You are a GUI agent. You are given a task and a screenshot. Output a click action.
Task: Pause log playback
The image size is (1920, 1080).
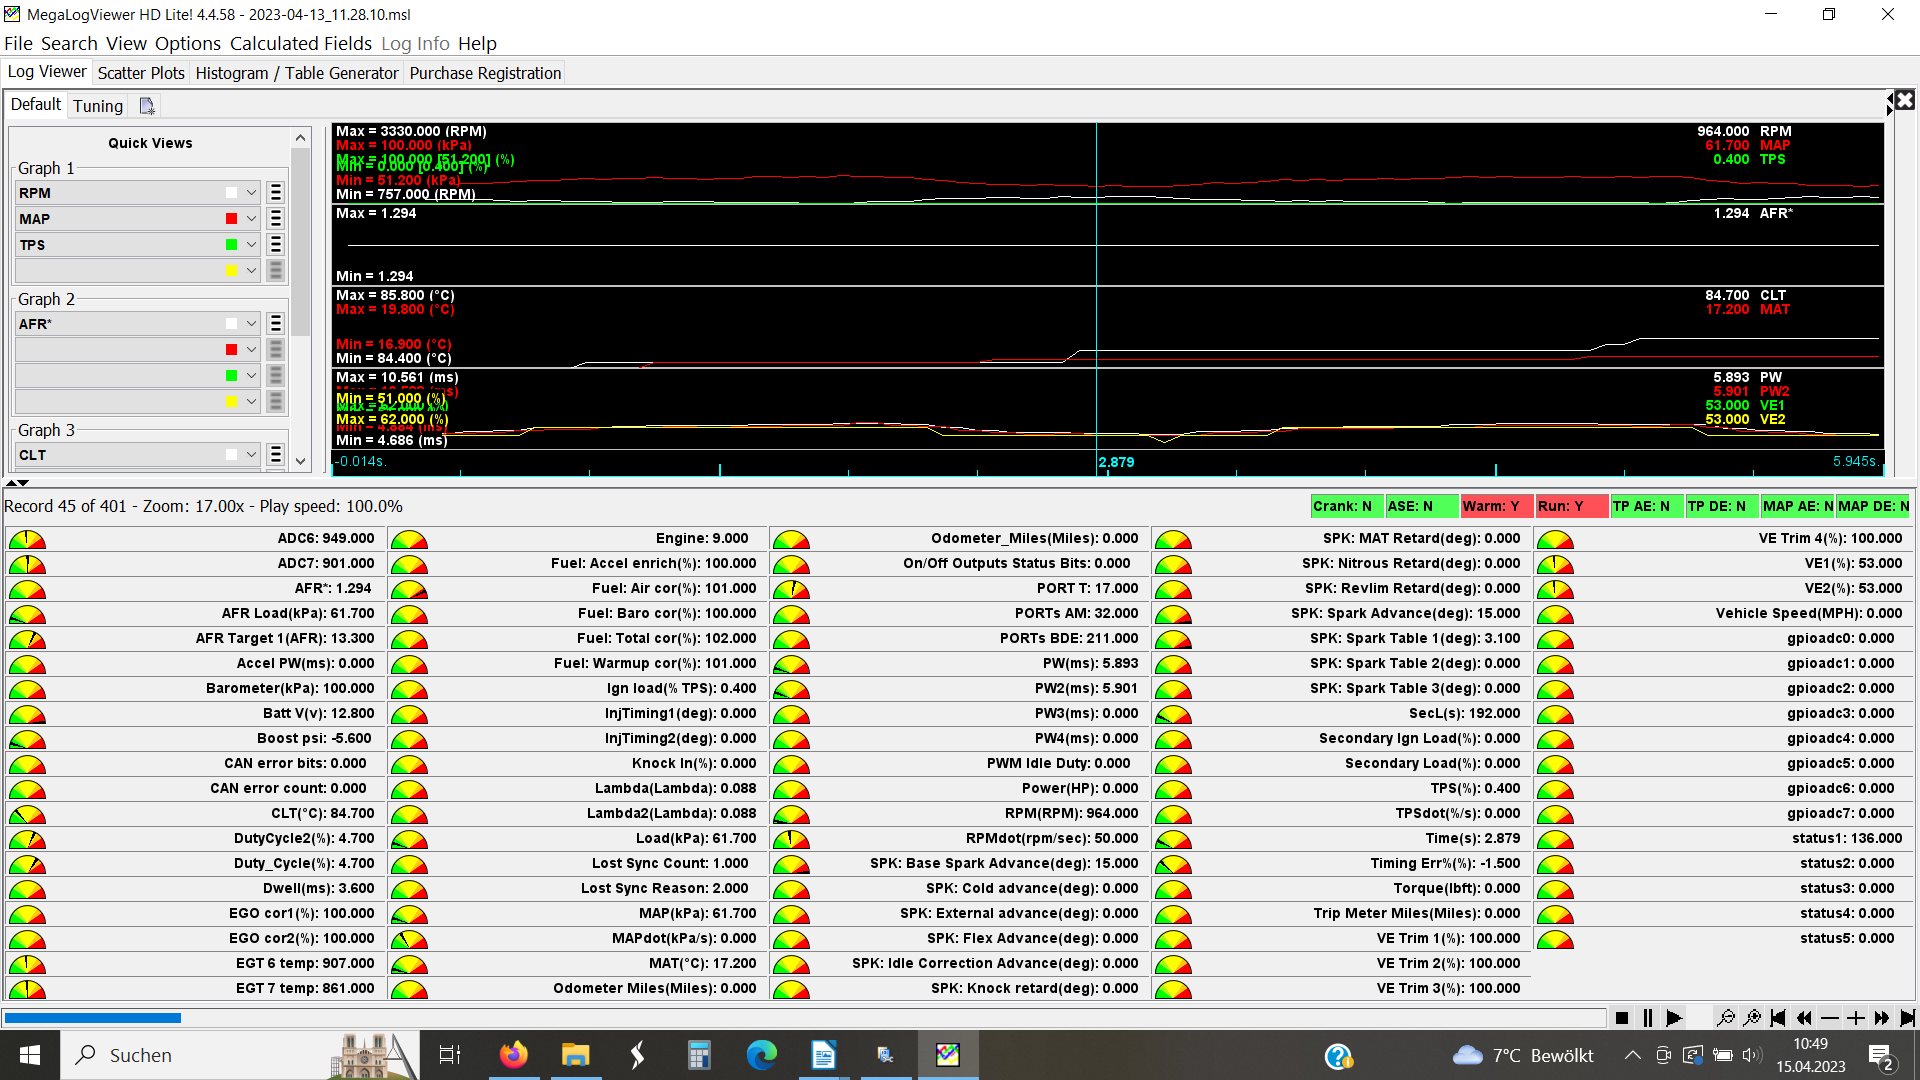pyautogui.click(x=1648, y=1018)
